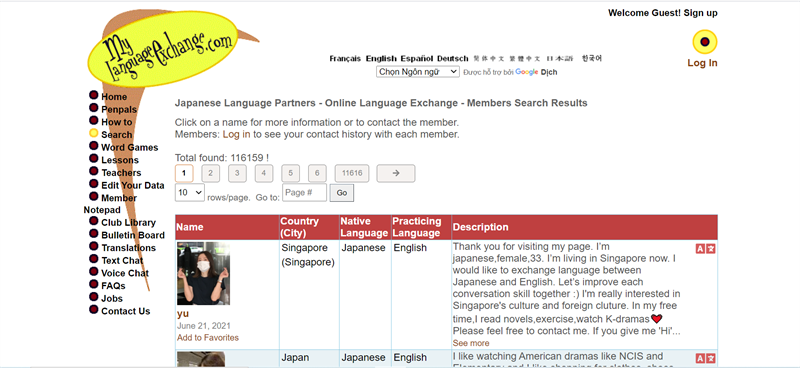Click the Native Language column header
Screen dimensions: 800x368
click(x=364, y=227)
